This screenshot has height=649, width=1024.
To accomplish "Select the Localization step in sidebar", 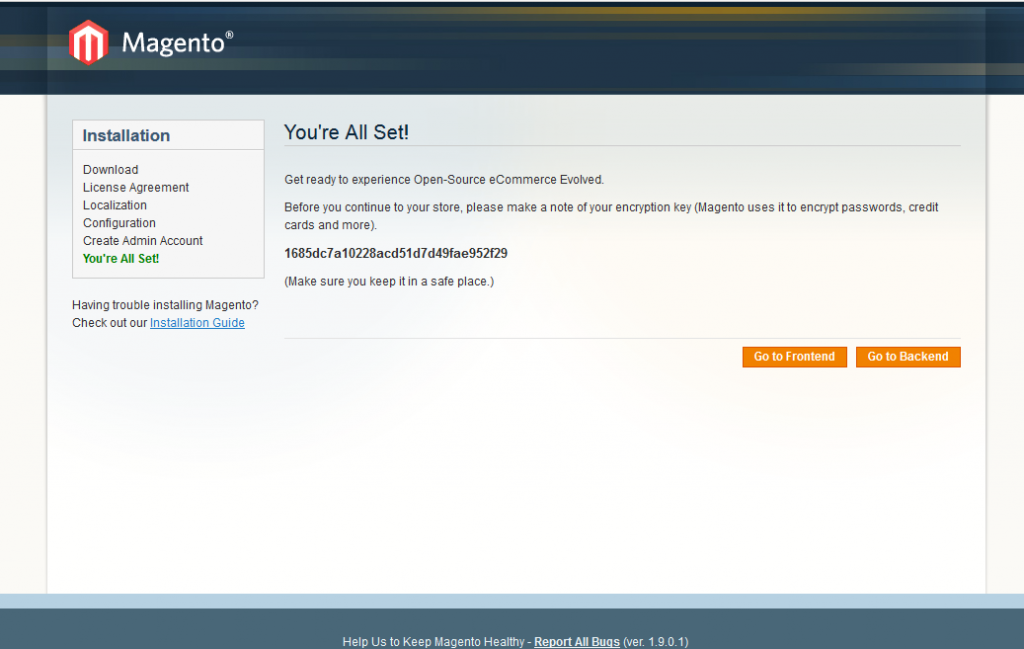I will [x=114, y=205].
